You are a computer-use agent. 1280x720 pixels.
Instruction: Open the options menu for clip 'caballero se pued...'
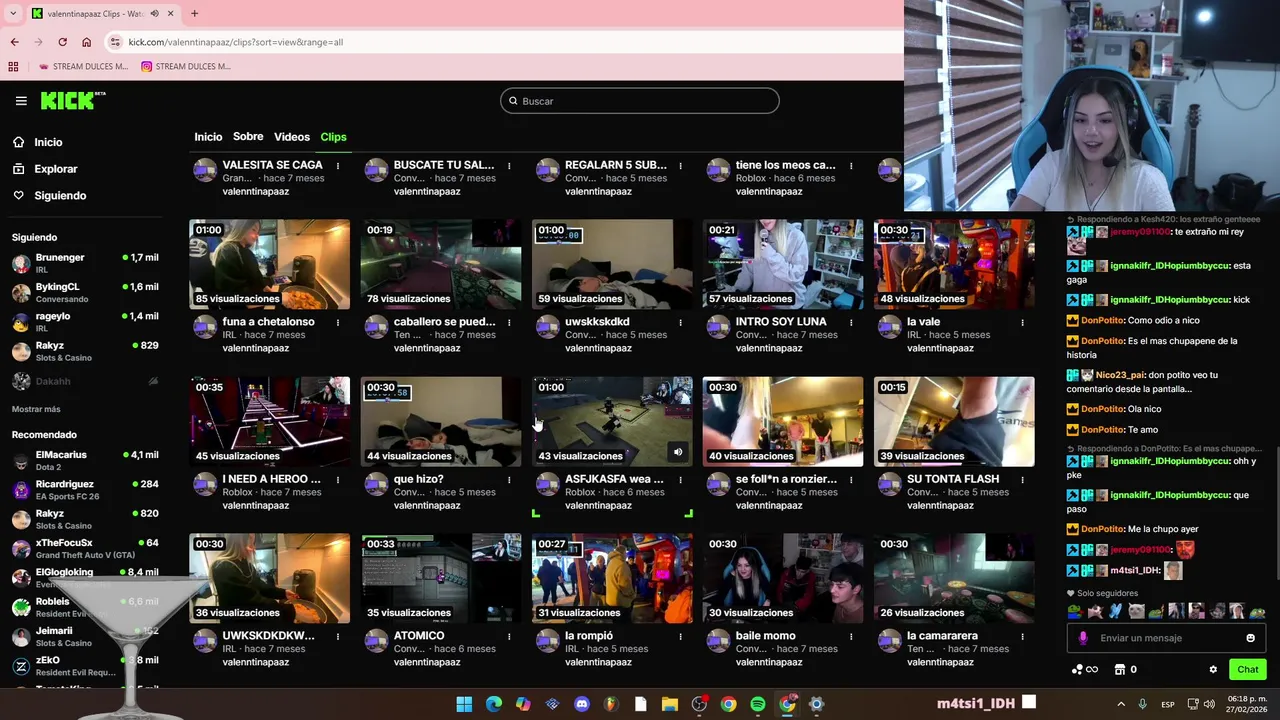[x=509, y=322]
